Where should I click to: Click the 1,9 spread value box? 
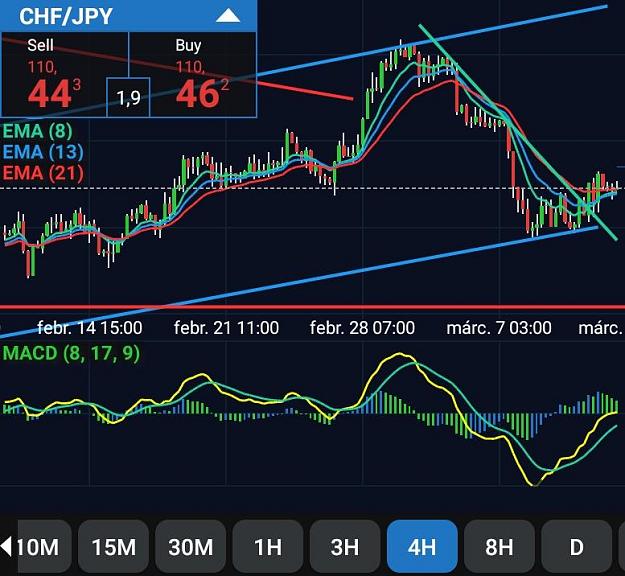click(128, 97)
